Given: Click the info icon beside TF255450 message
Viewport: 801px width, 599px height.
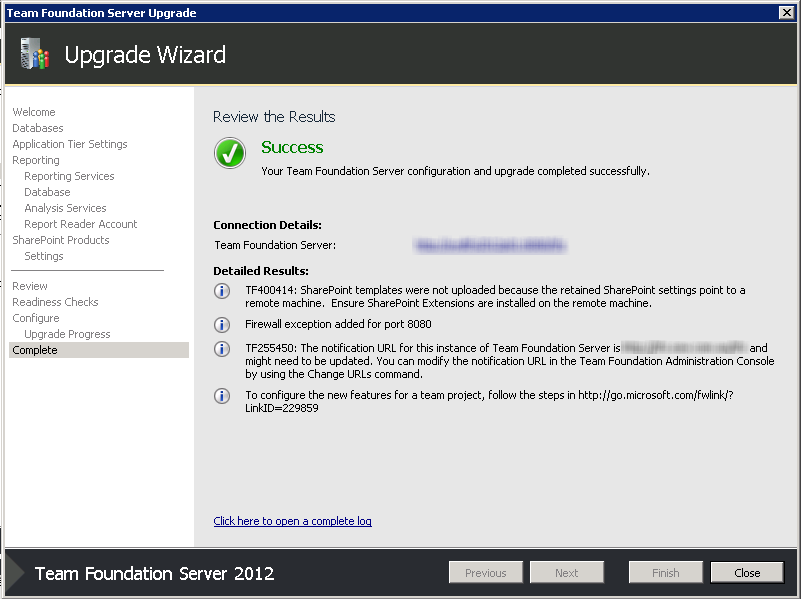Looking at the screenshot, I should click(x=222, y=349).
